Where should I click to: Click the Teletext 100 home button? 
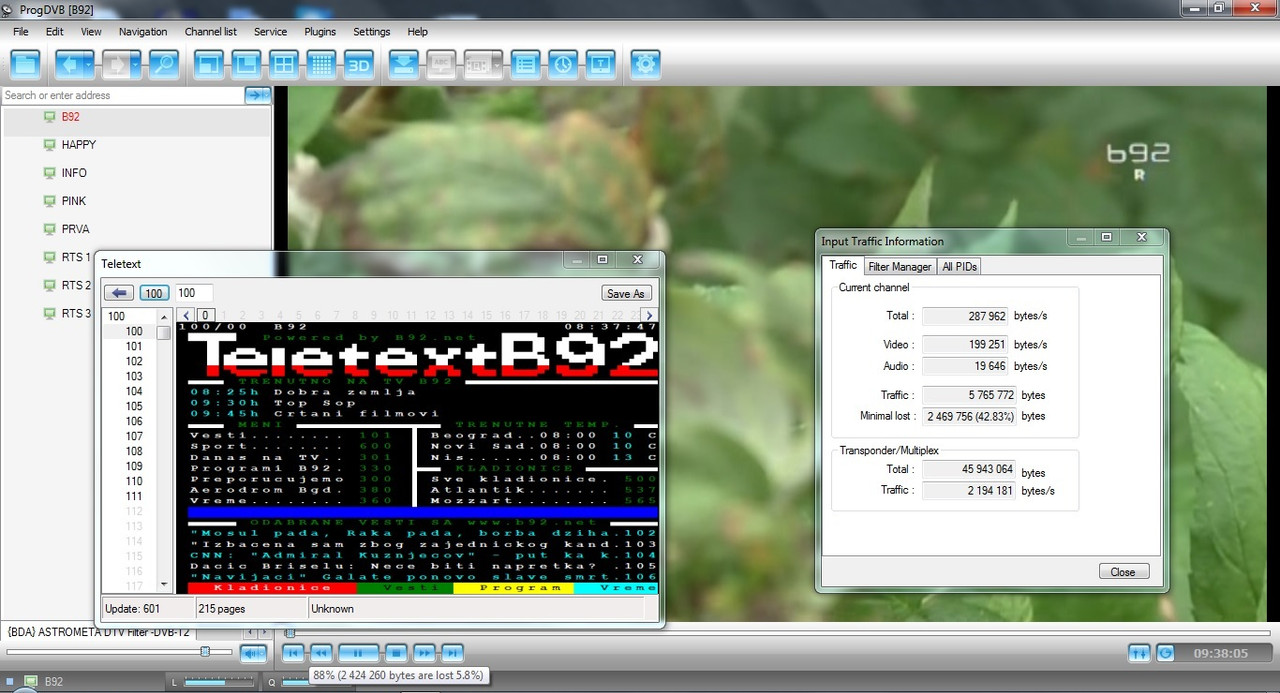pyautogui.click(x=153, y=293)
